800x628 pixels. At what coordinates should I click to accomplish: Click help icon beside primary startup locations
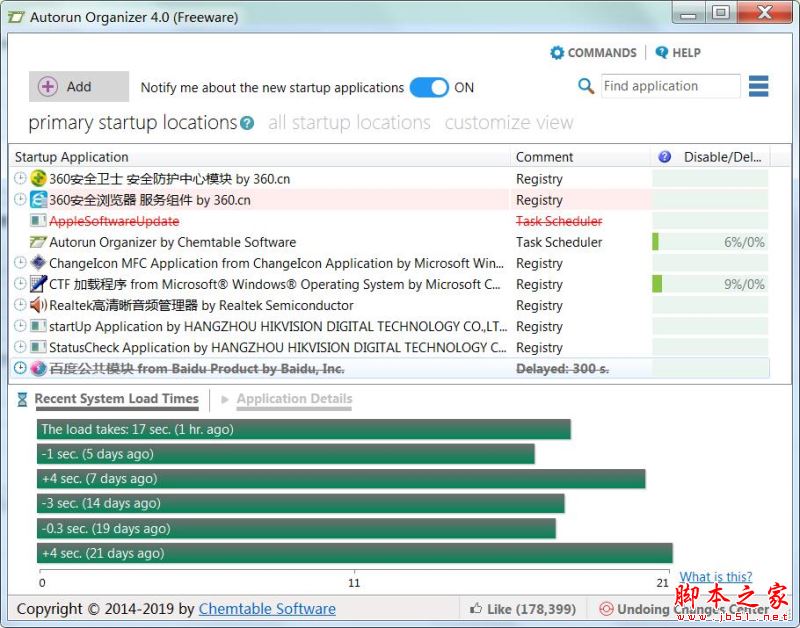pos(247,123)
